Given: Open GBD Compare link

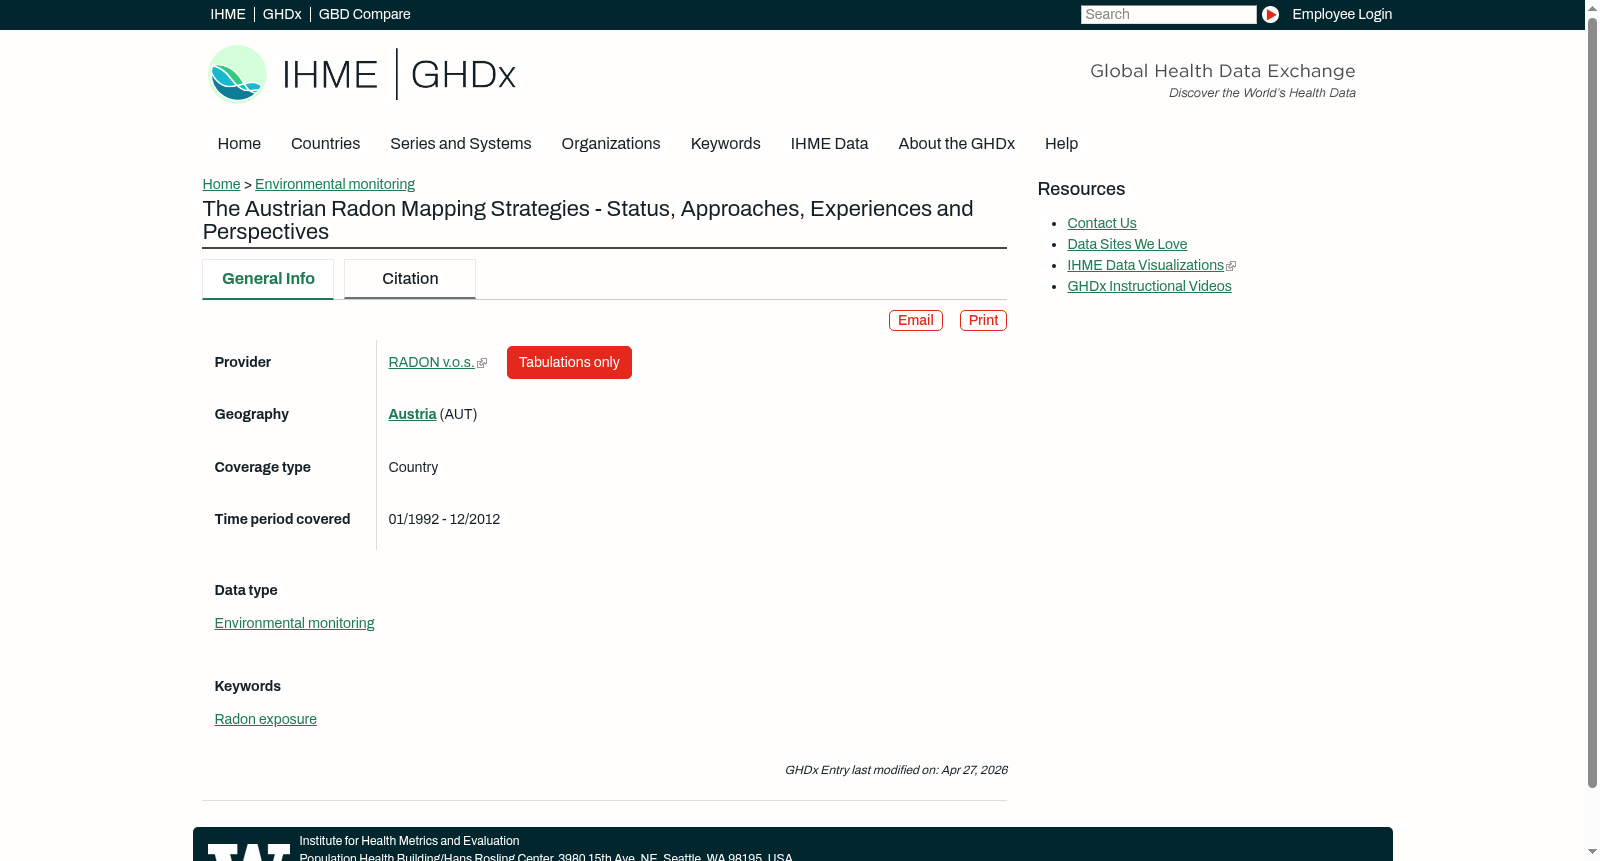Looking at the screenshot, I should click(x=364, y=14).
